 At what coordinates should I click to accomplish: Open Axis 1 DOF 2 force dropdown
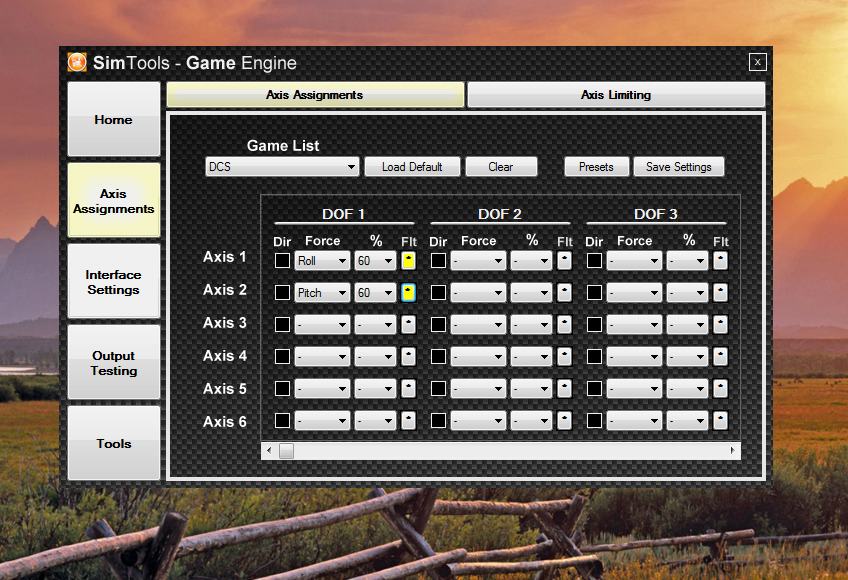[478, 261]
